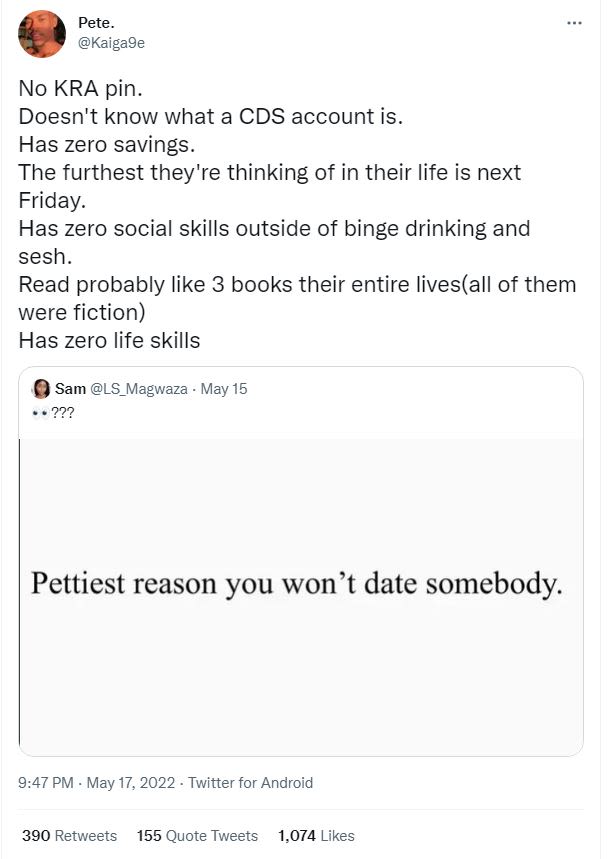Open Pete's profile picture avatar
Screen dimensions: 612x859
(x=42, y=33)
